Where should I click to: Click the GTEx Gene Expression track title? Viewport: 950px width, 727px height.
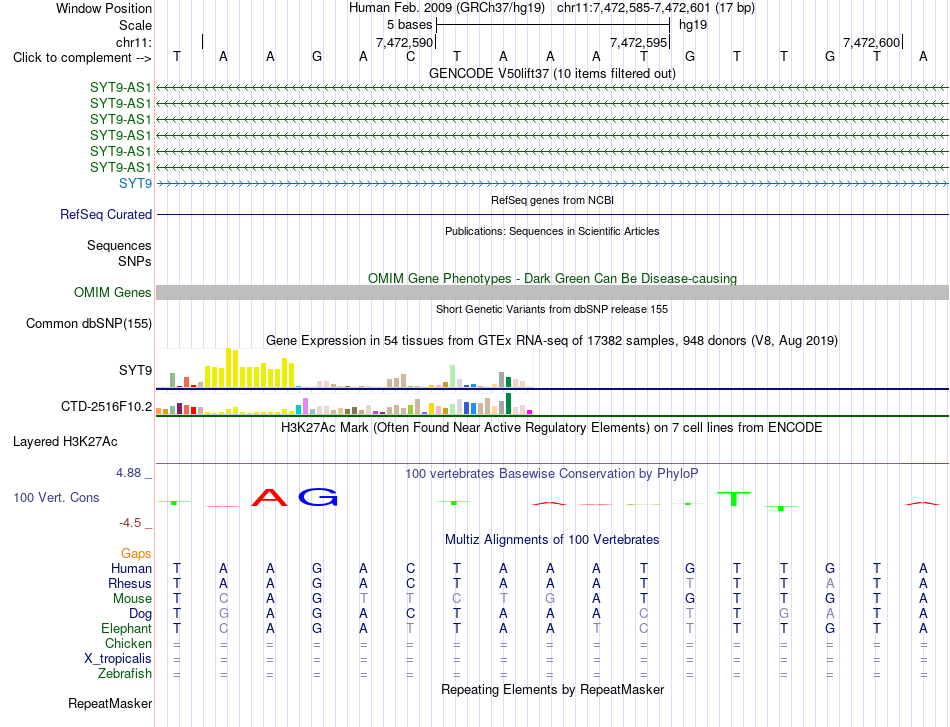(552, 340)
